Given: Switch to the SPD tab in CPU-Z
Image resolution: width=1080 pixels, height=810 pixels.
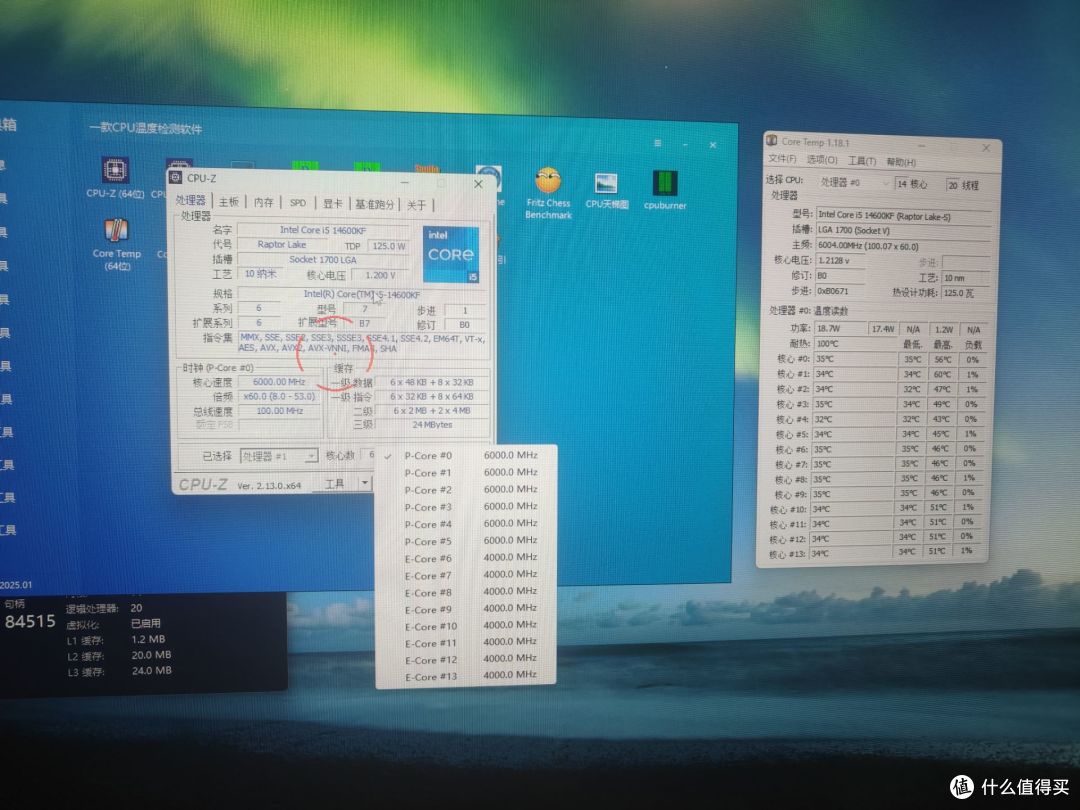Looking at the screenshot, I should coord(297,203).
